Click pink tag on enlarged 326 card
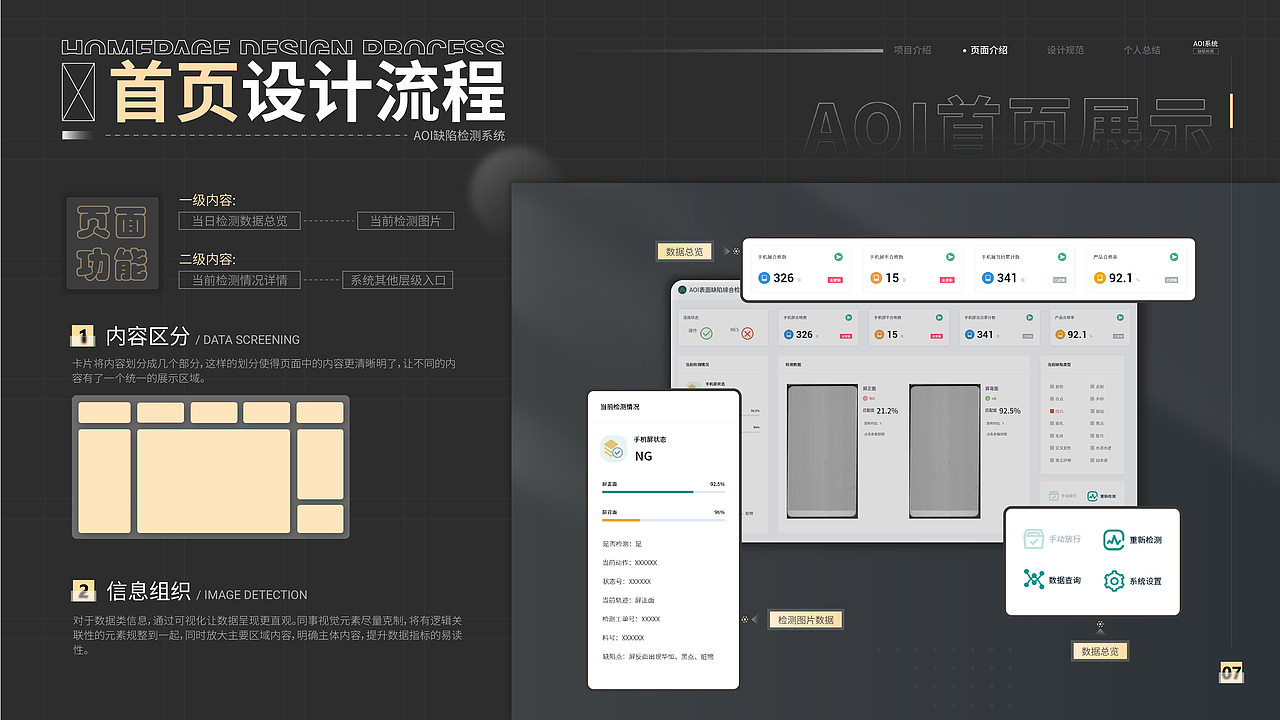1280x720 pixels. coord(835,280)
